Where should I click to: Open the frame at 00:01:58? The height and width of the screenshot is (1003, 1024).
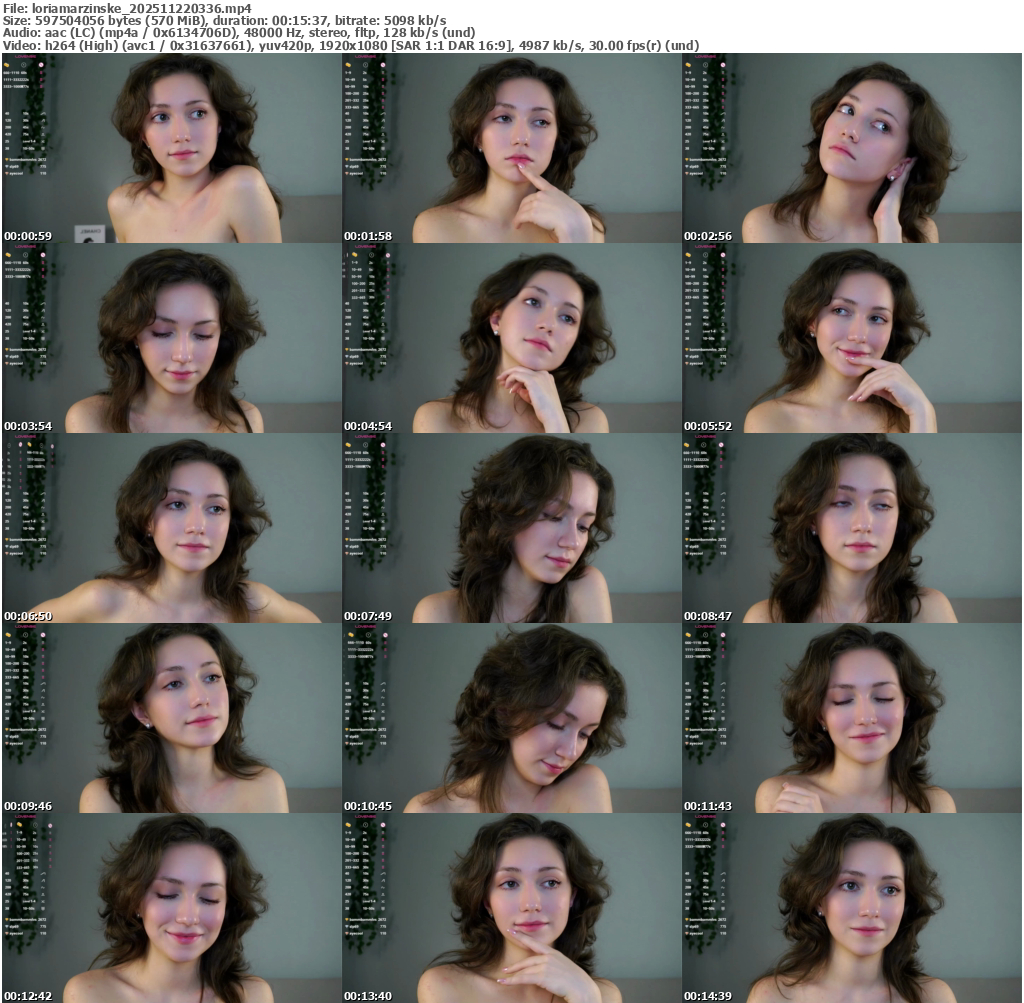pos(512,148)
